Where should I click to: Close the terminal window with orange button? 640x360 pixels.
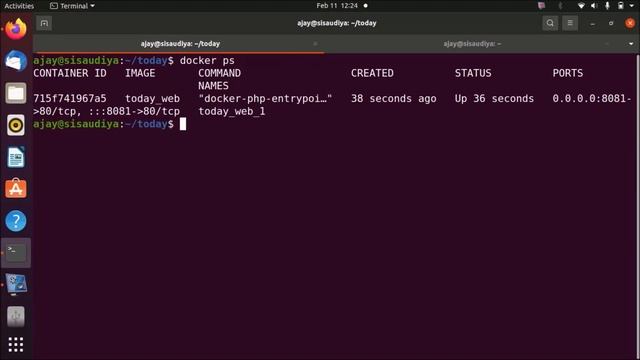coord(630,23)
